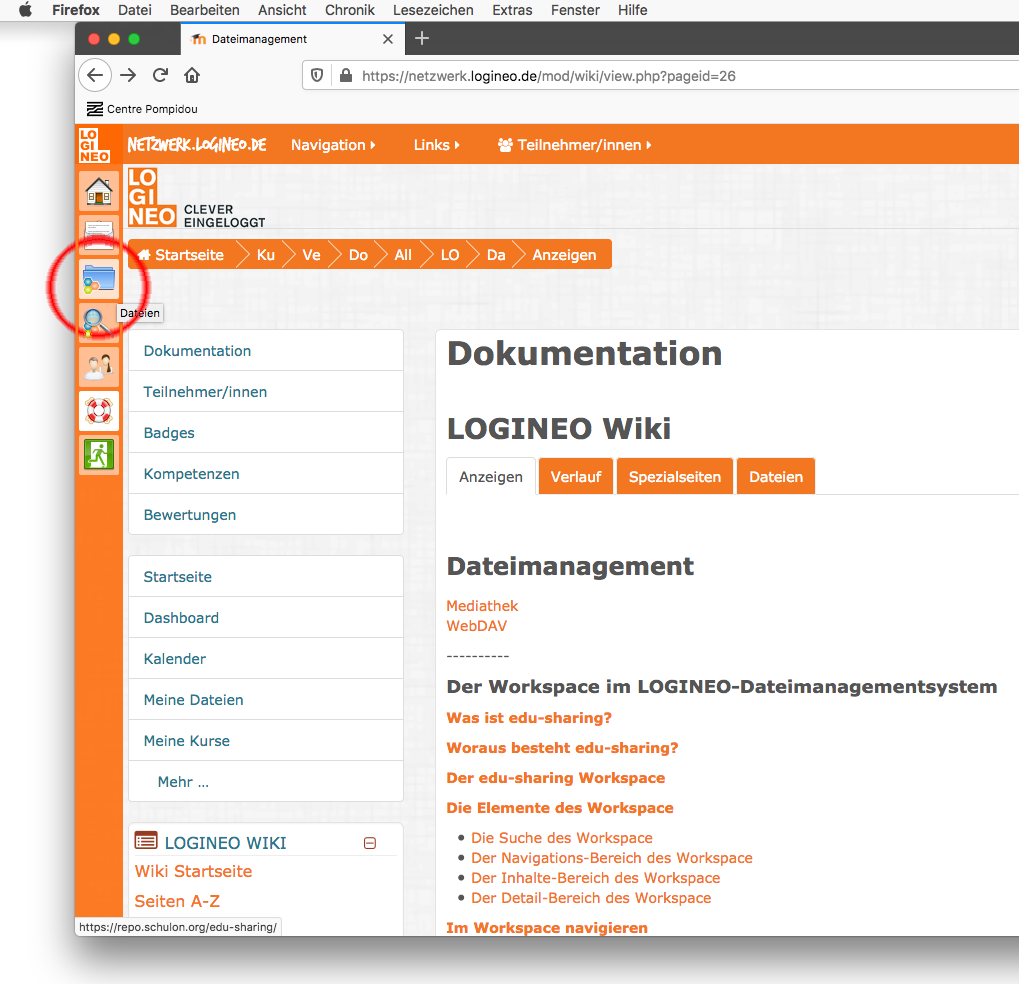The width and height of the screenshot is (1019, 984).
Task: Click the green exit logout icon
Action: pos(99,454)
